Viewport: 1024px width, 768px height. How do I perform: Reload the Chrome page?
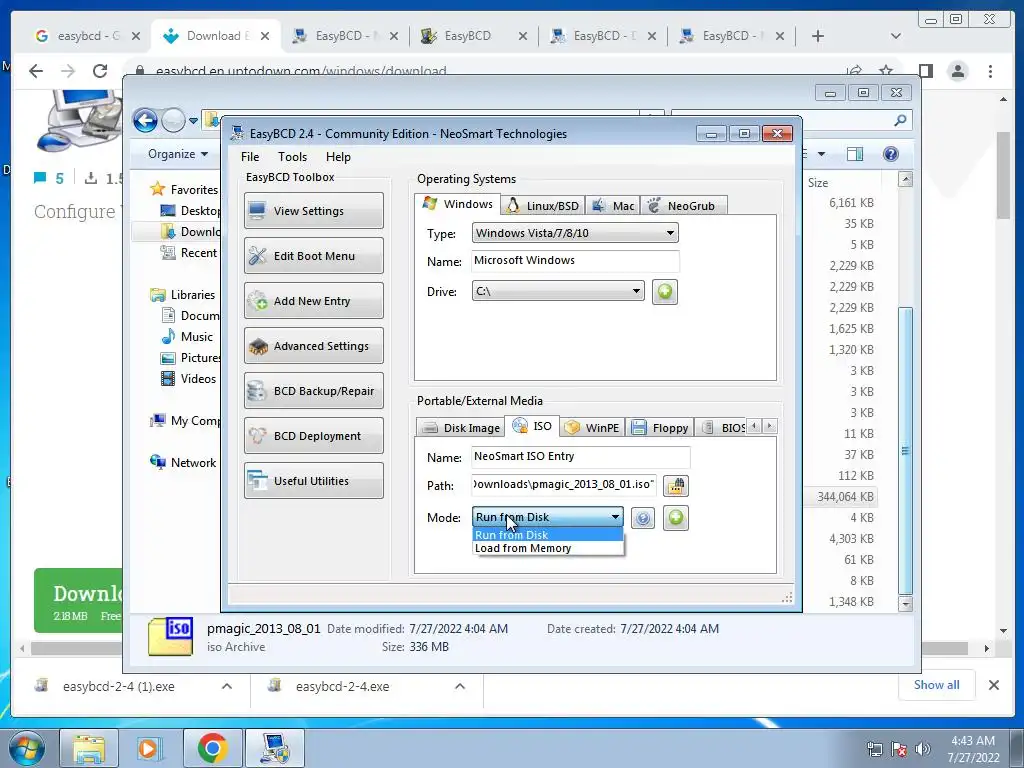99,71
